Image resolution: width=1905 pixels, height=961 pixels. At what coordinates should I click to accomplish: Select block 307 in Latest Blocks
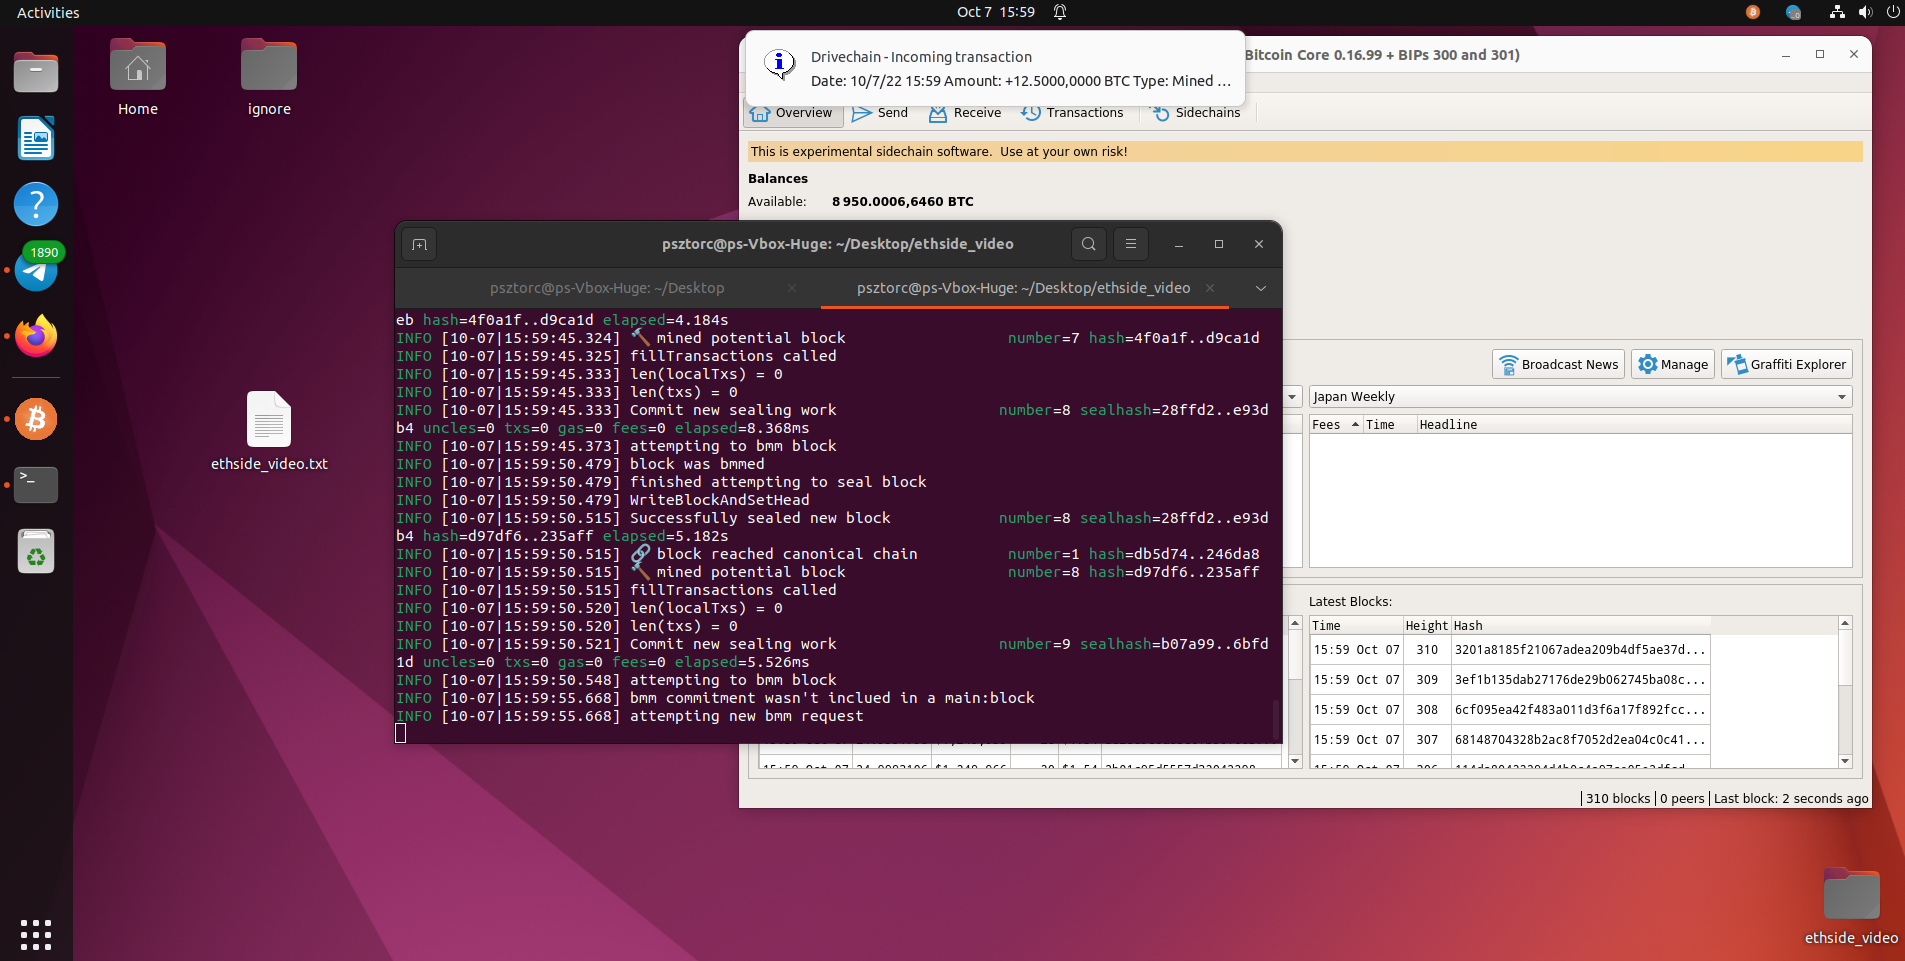coord(1510,740)
